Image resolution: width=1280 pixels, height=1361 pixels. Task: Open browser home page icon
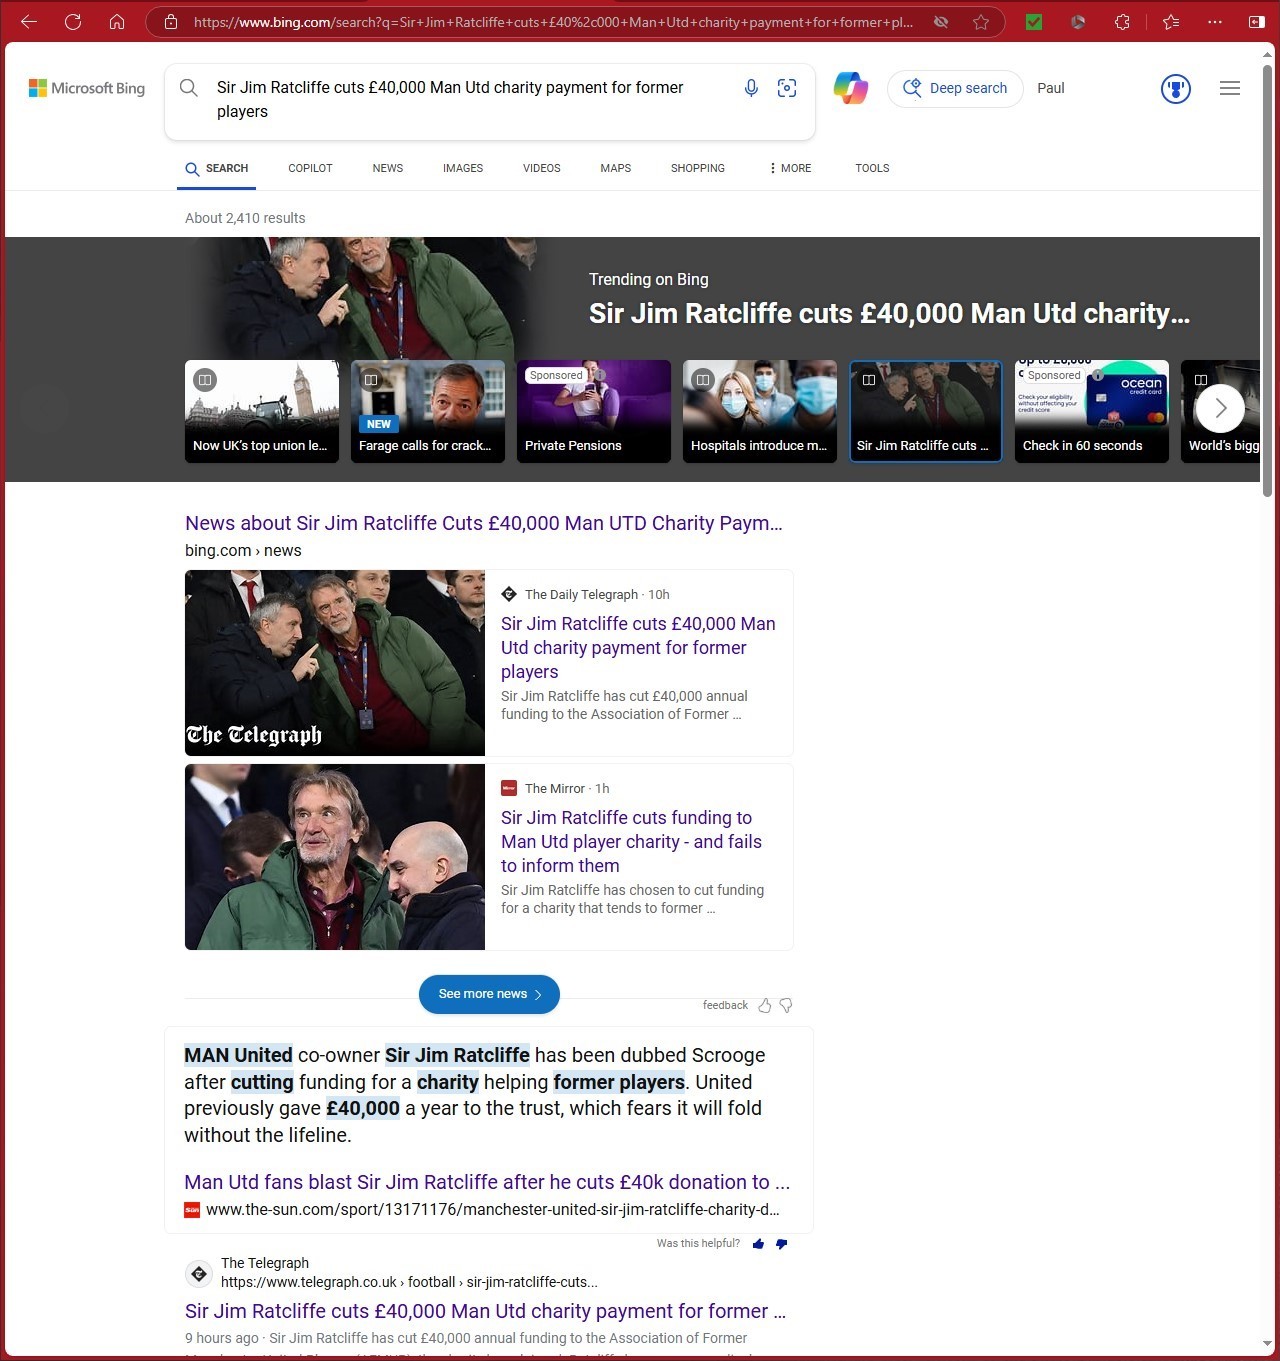coord(117,21)
